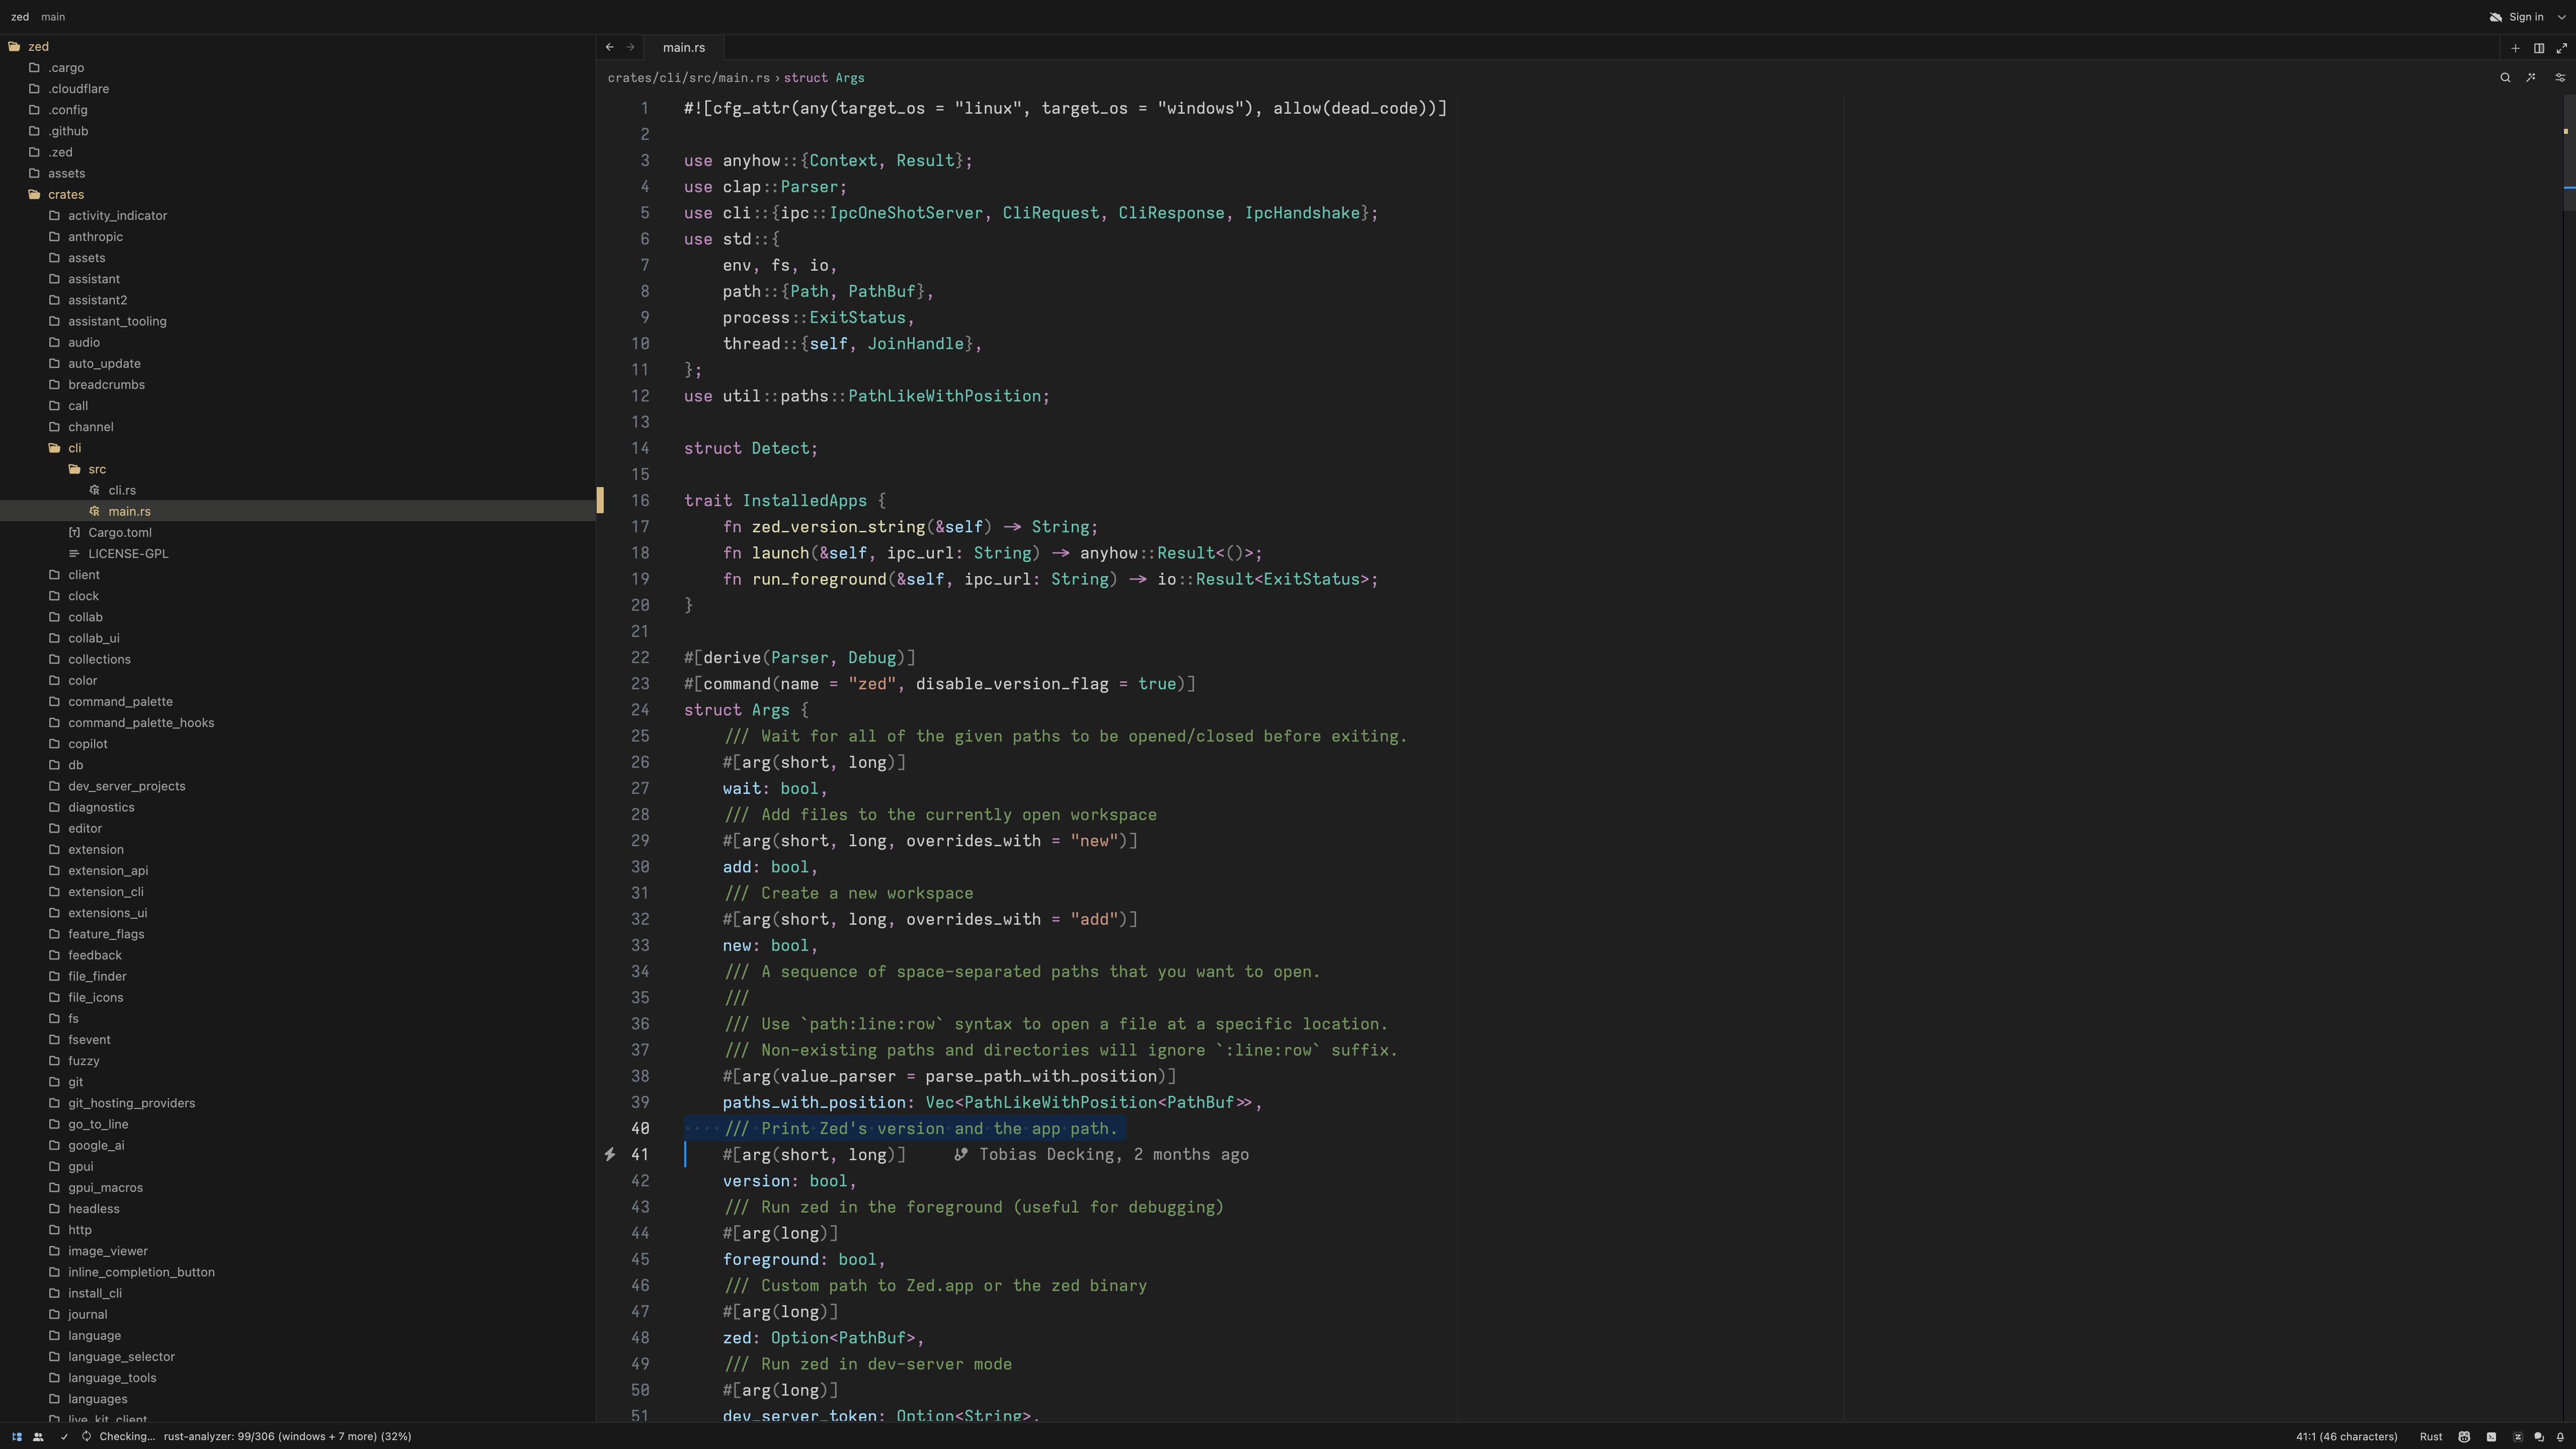The height and width of the screenshot is (1449, 2576).
Task: Collapse the zed root folder
Action: click(x=298, y=46)
